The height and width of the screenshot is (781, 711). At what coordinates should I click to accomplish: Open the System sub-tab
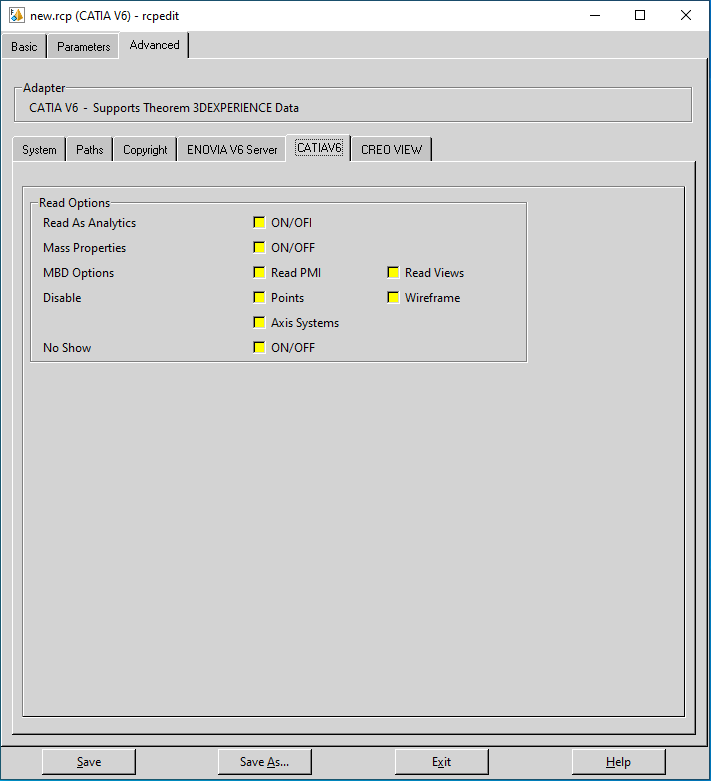pos(39,149)
